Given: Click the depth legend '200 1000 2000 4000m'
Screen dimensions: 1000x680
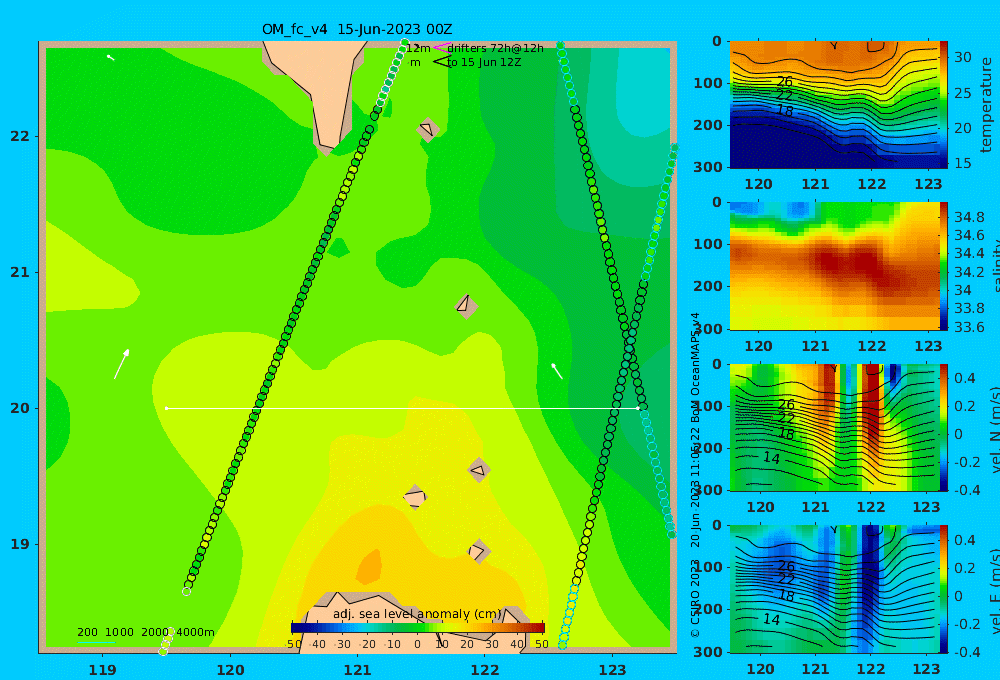Looking at the screenshot, I should click(x=145, y=632).
